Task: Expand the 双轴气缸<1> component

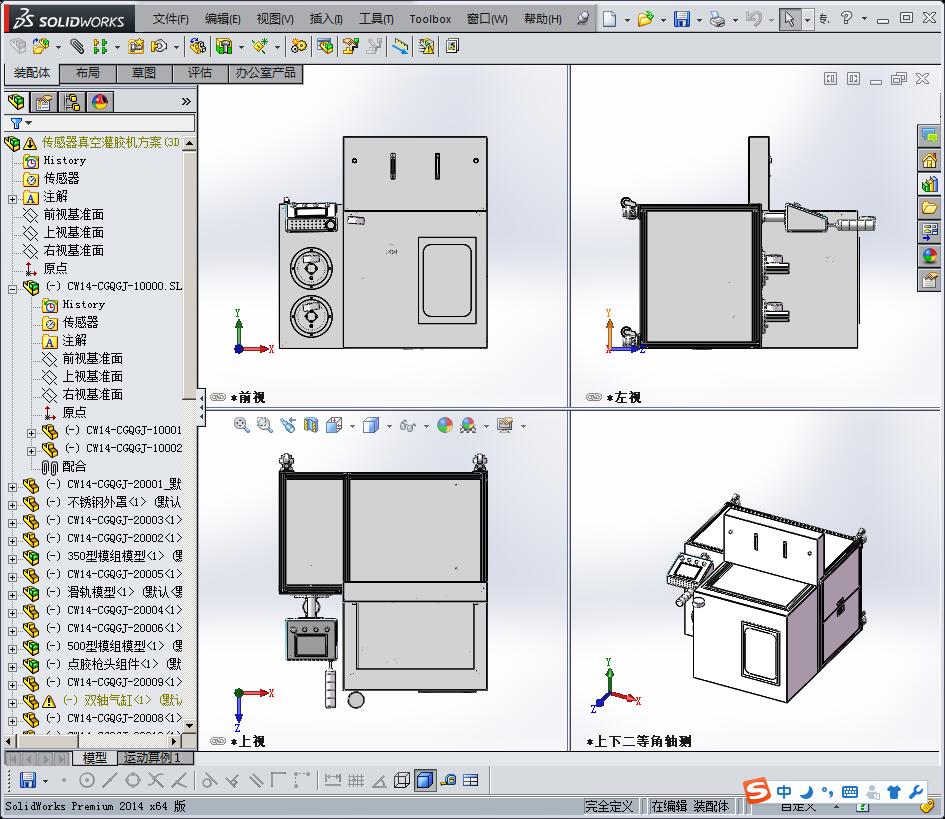Action: (13, 703)
